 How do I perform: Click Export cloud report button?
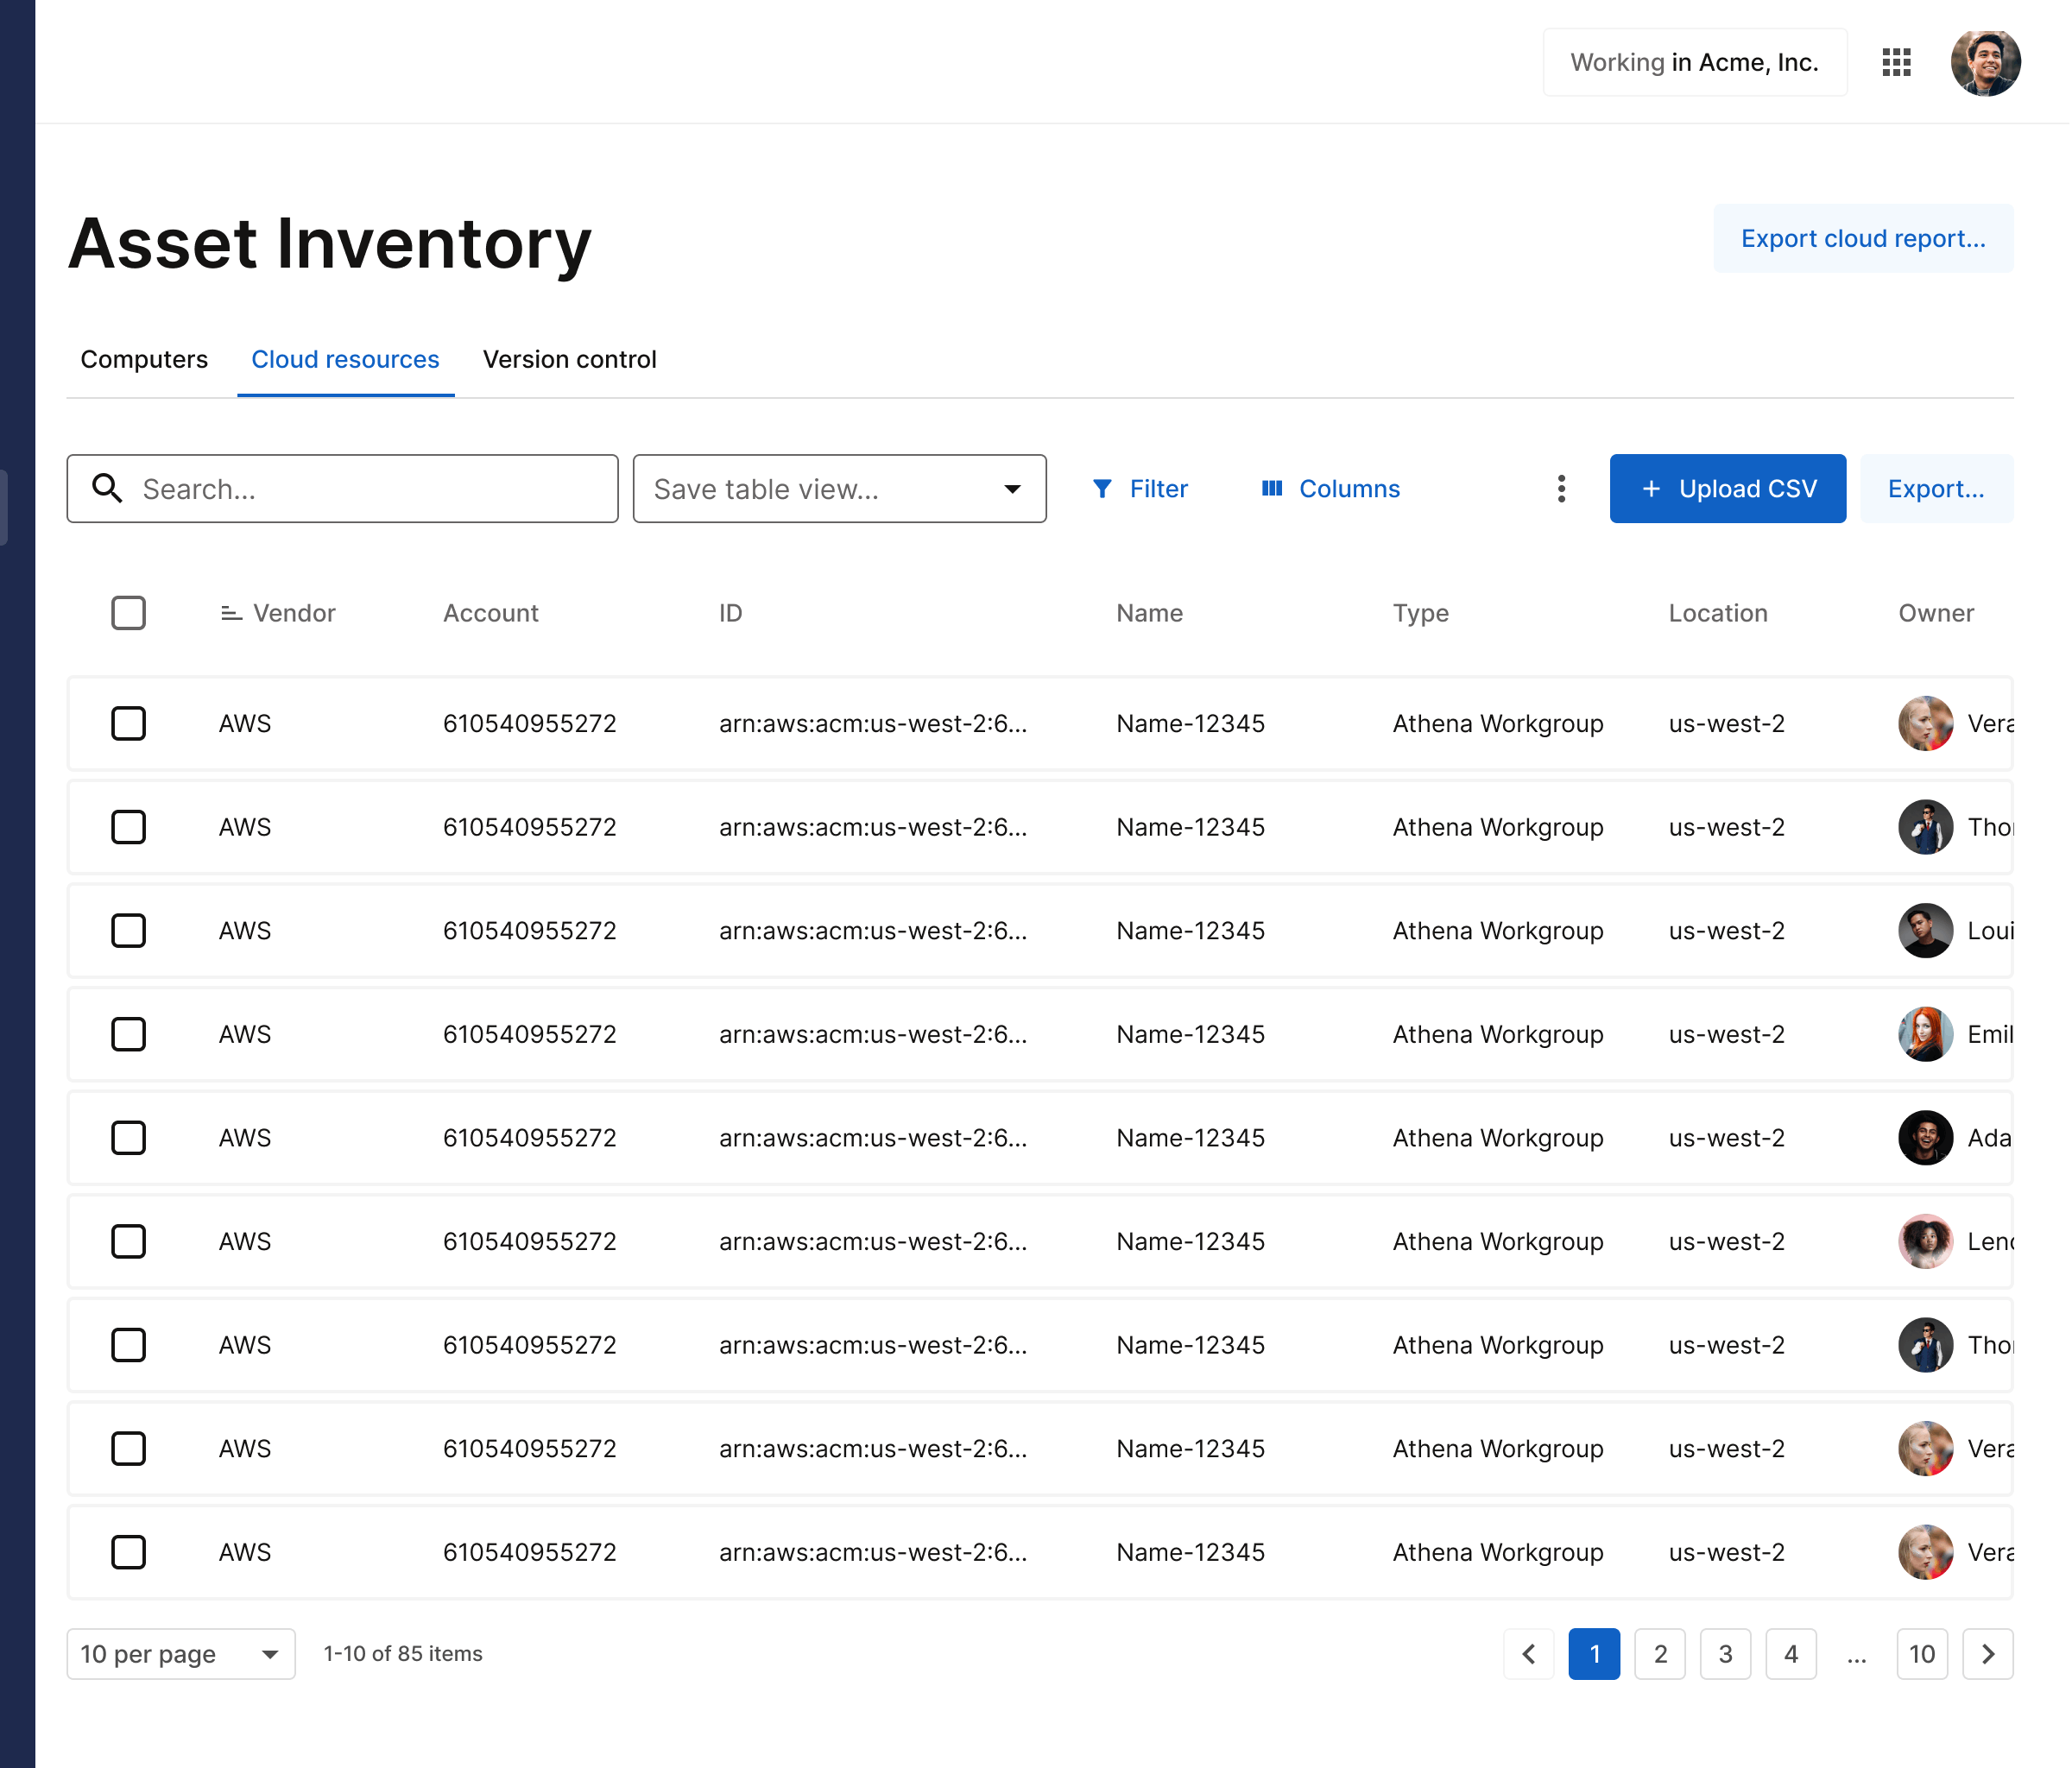pos(1863,239)
